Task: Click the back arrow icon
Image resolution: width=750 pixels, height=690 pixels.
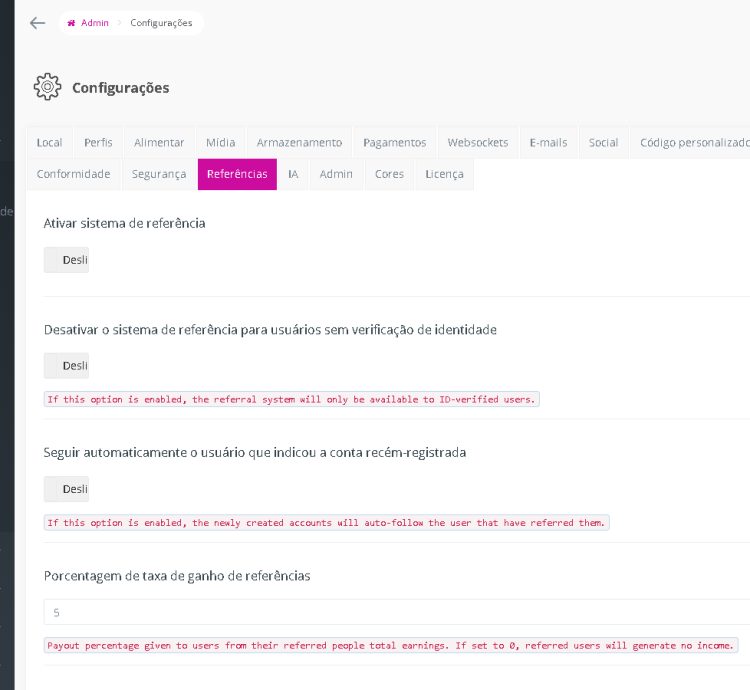Action: pyautogui.click(x=37, y=23)
